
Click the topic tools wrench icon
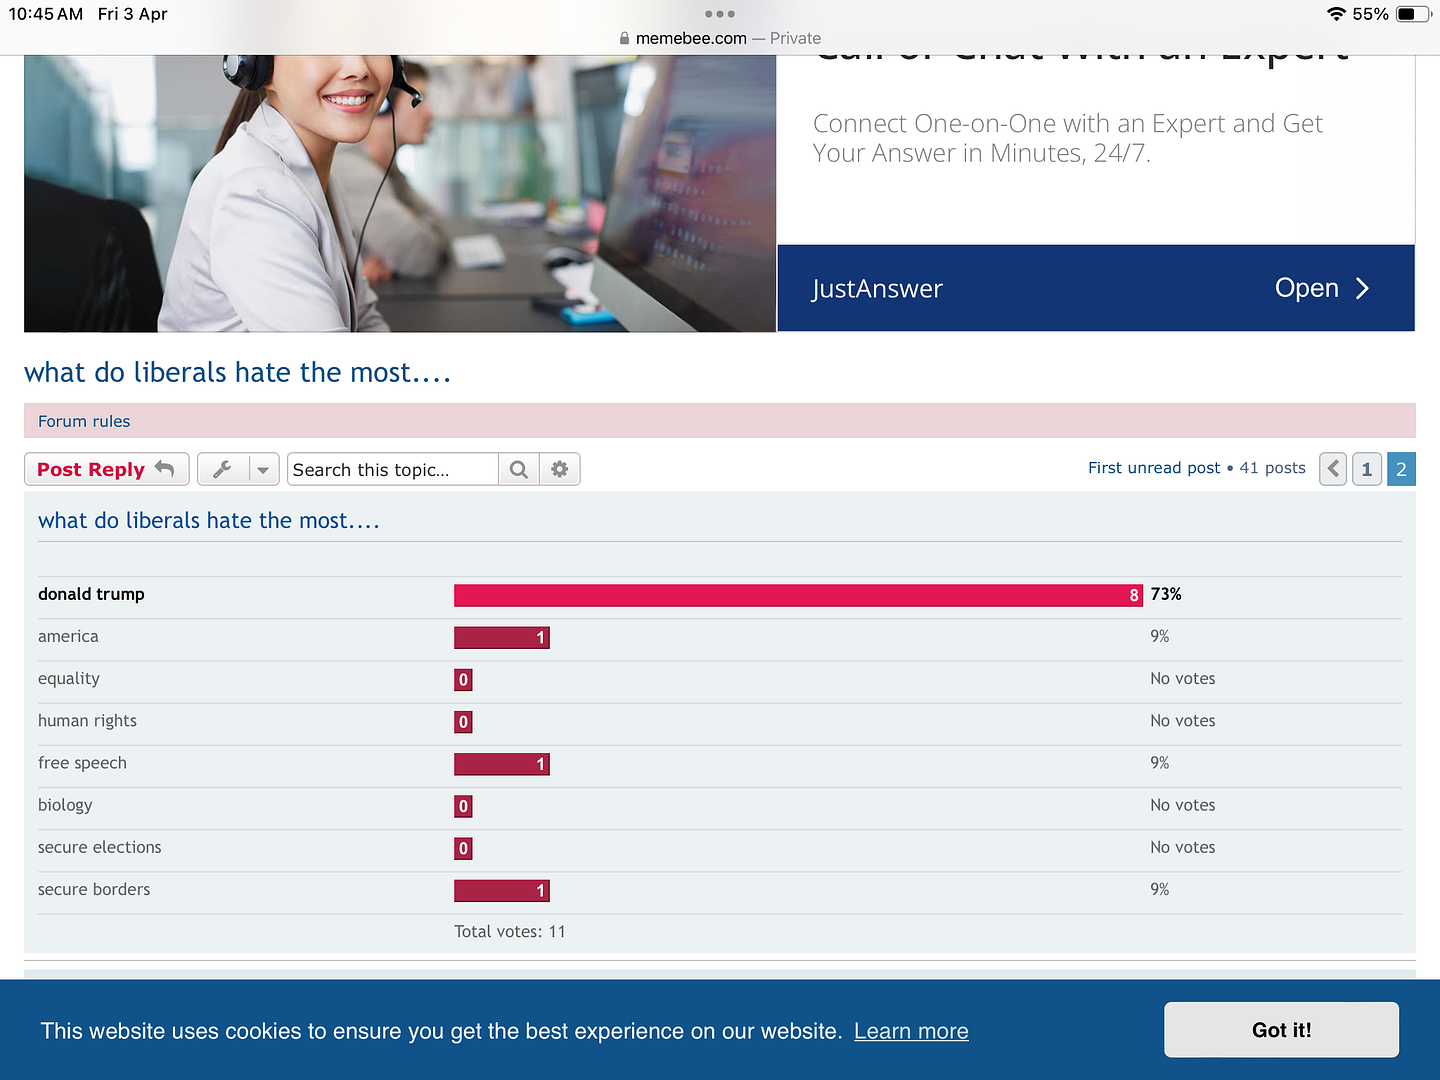point(223,469)
